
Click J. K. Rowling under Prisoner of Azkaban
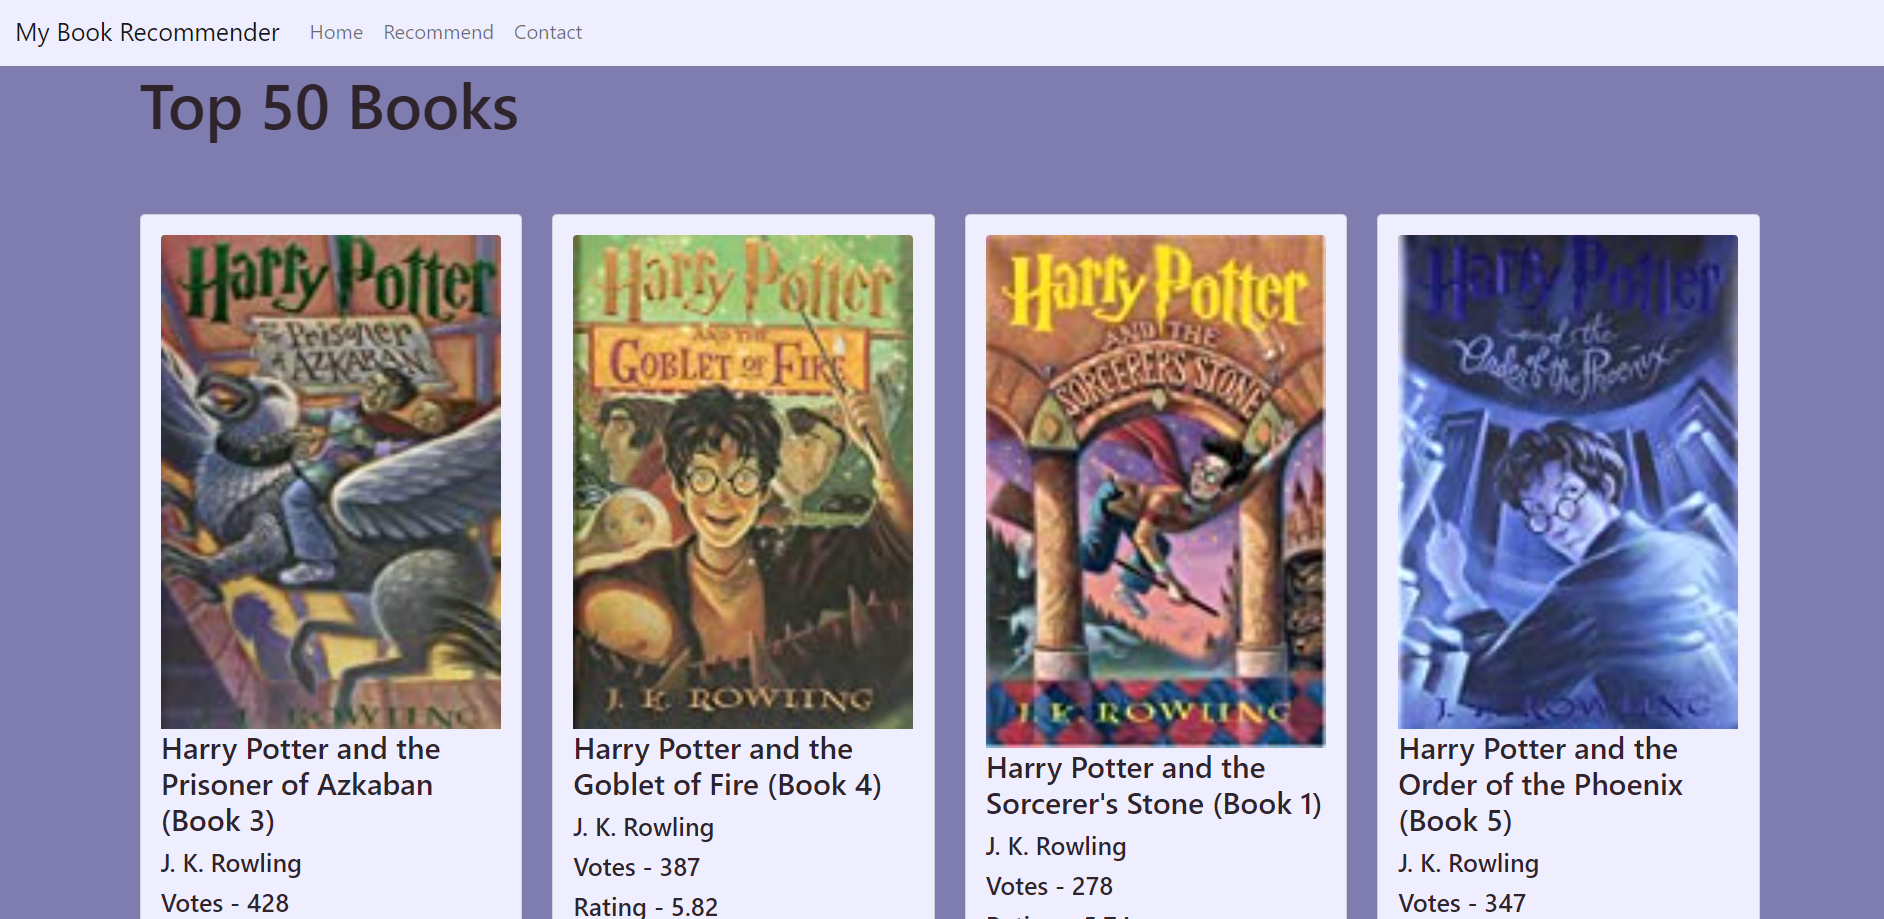231,862
